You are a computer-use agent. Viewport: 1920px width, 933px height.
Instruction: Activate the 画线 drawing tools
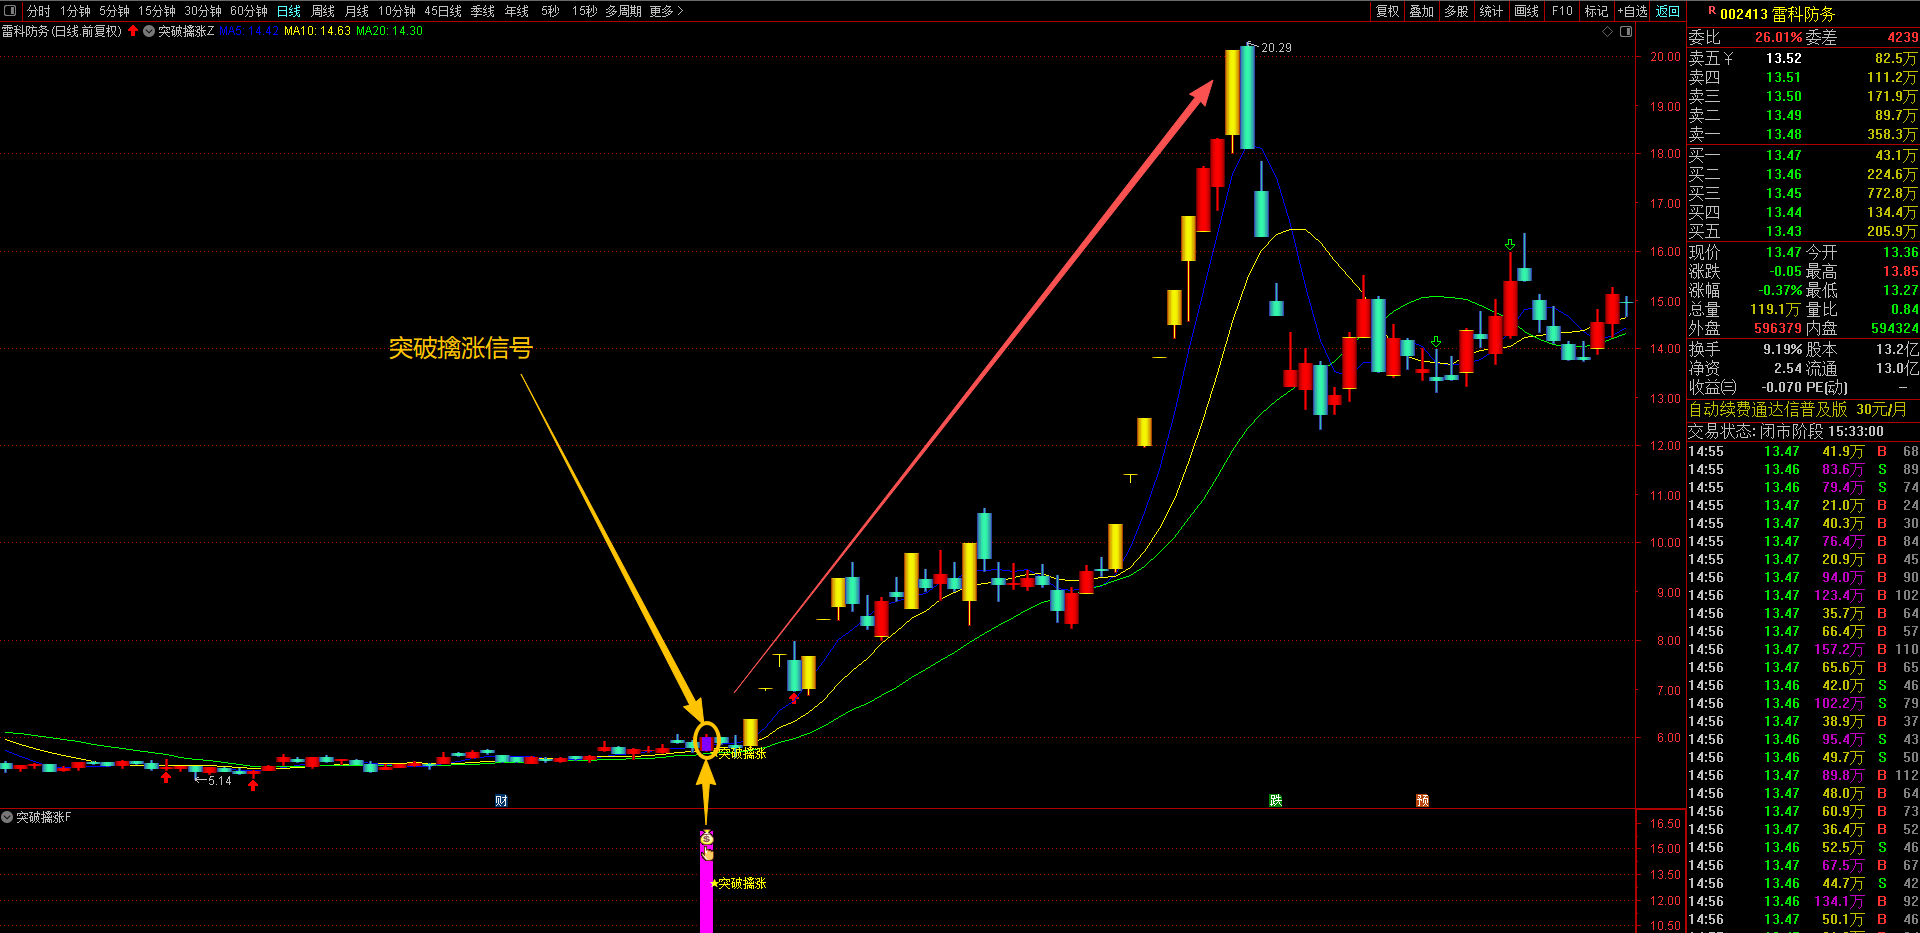pos(1527,11)
